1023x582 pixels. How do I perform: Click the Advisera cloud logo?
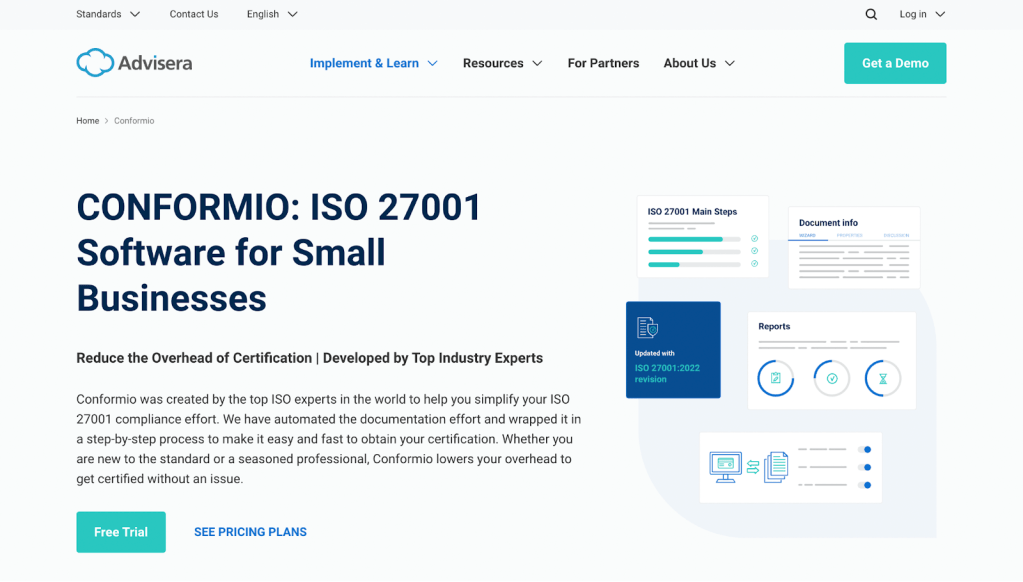pos(134,63)
